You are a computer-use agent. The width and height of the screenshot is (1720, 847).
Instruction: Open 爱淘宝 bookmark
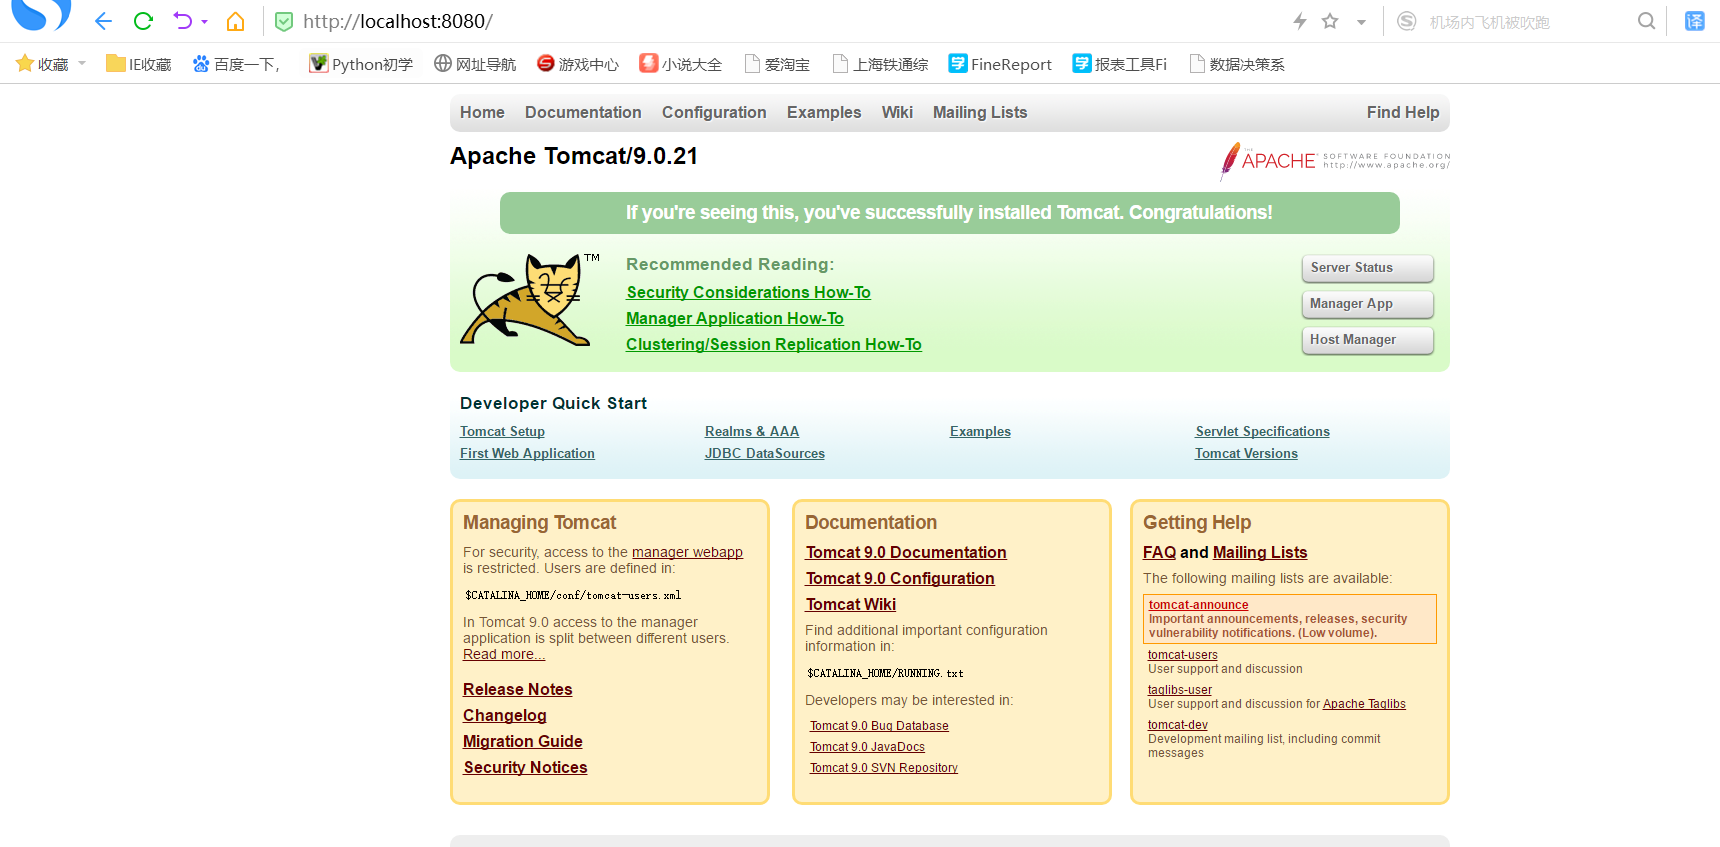pos(777,64)
